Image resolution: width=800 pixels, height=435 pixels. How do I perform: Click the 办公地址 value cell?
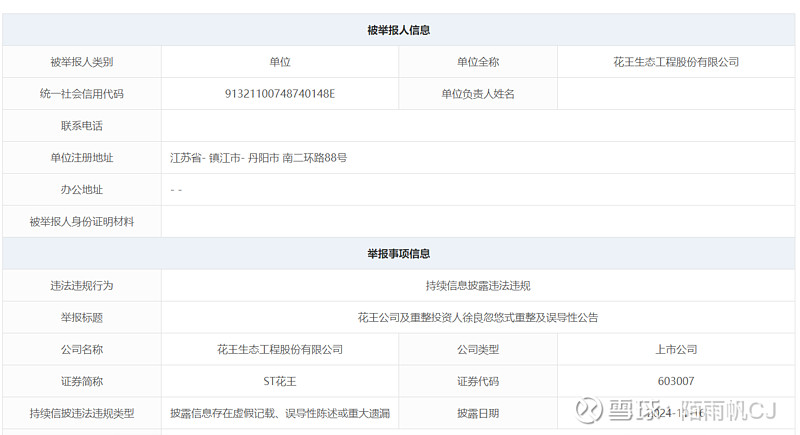tap(478, 190)
